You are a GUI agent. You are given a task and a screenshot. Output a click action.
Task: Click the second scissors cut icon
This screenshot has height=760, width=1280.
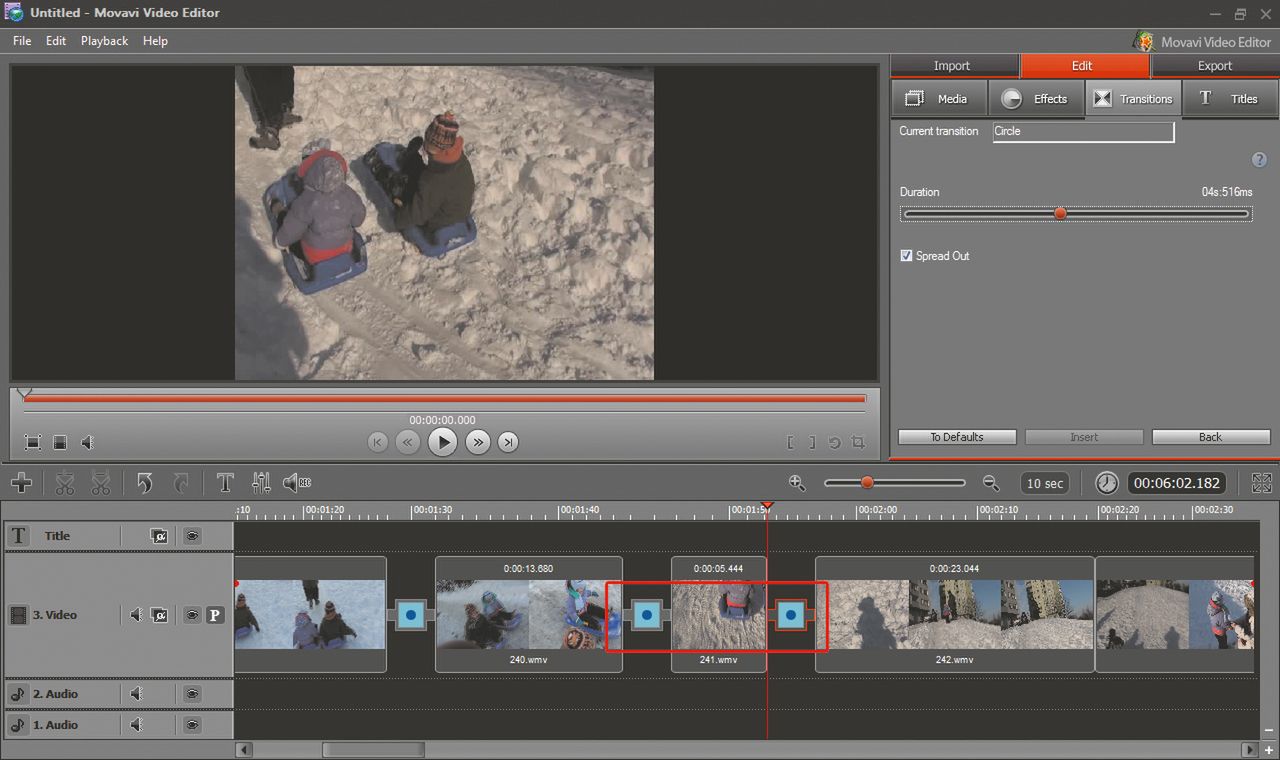pyautogui.click(x=100, y=484)
